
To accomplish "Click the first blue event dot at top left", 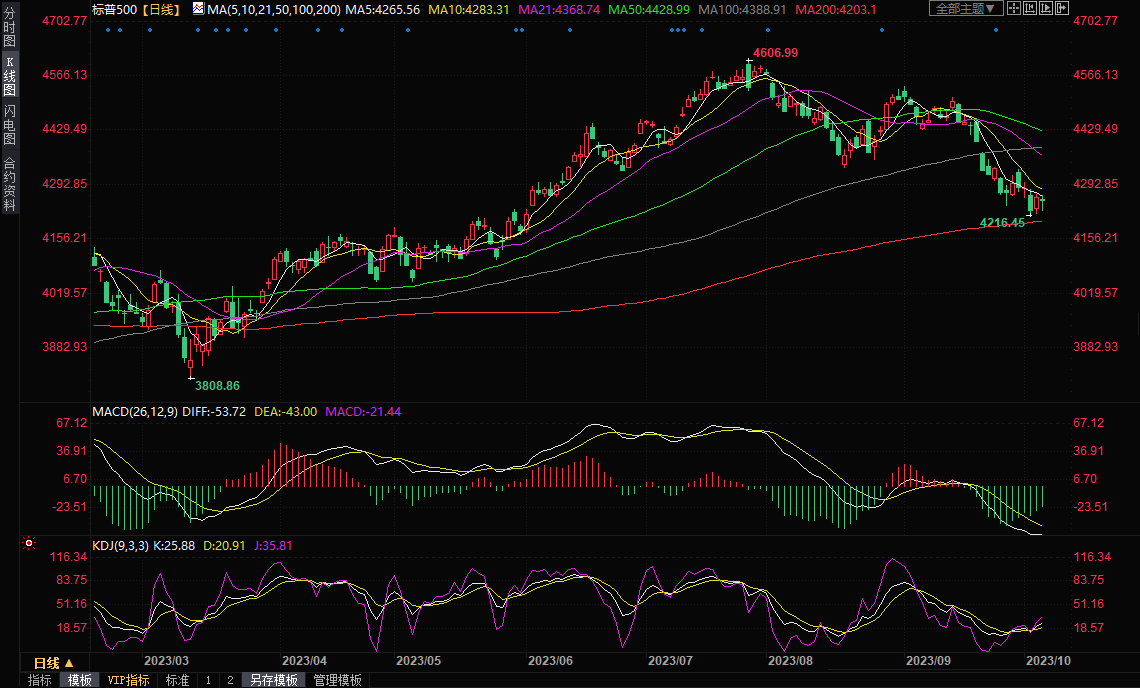I will click(108, 29).
